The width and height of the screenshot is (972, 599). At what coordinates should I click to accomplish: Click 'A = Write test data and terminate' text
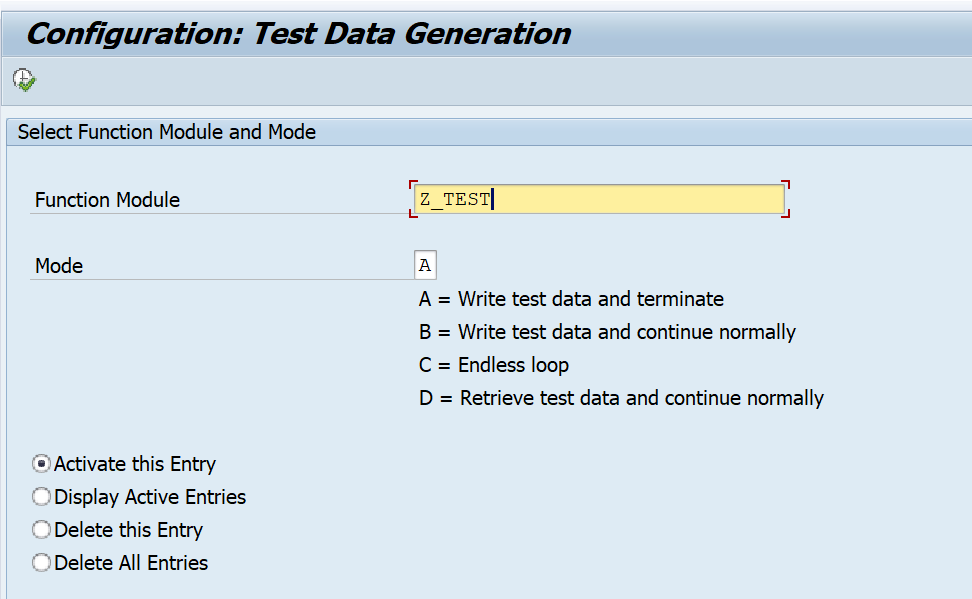click(x=571, y=299)
